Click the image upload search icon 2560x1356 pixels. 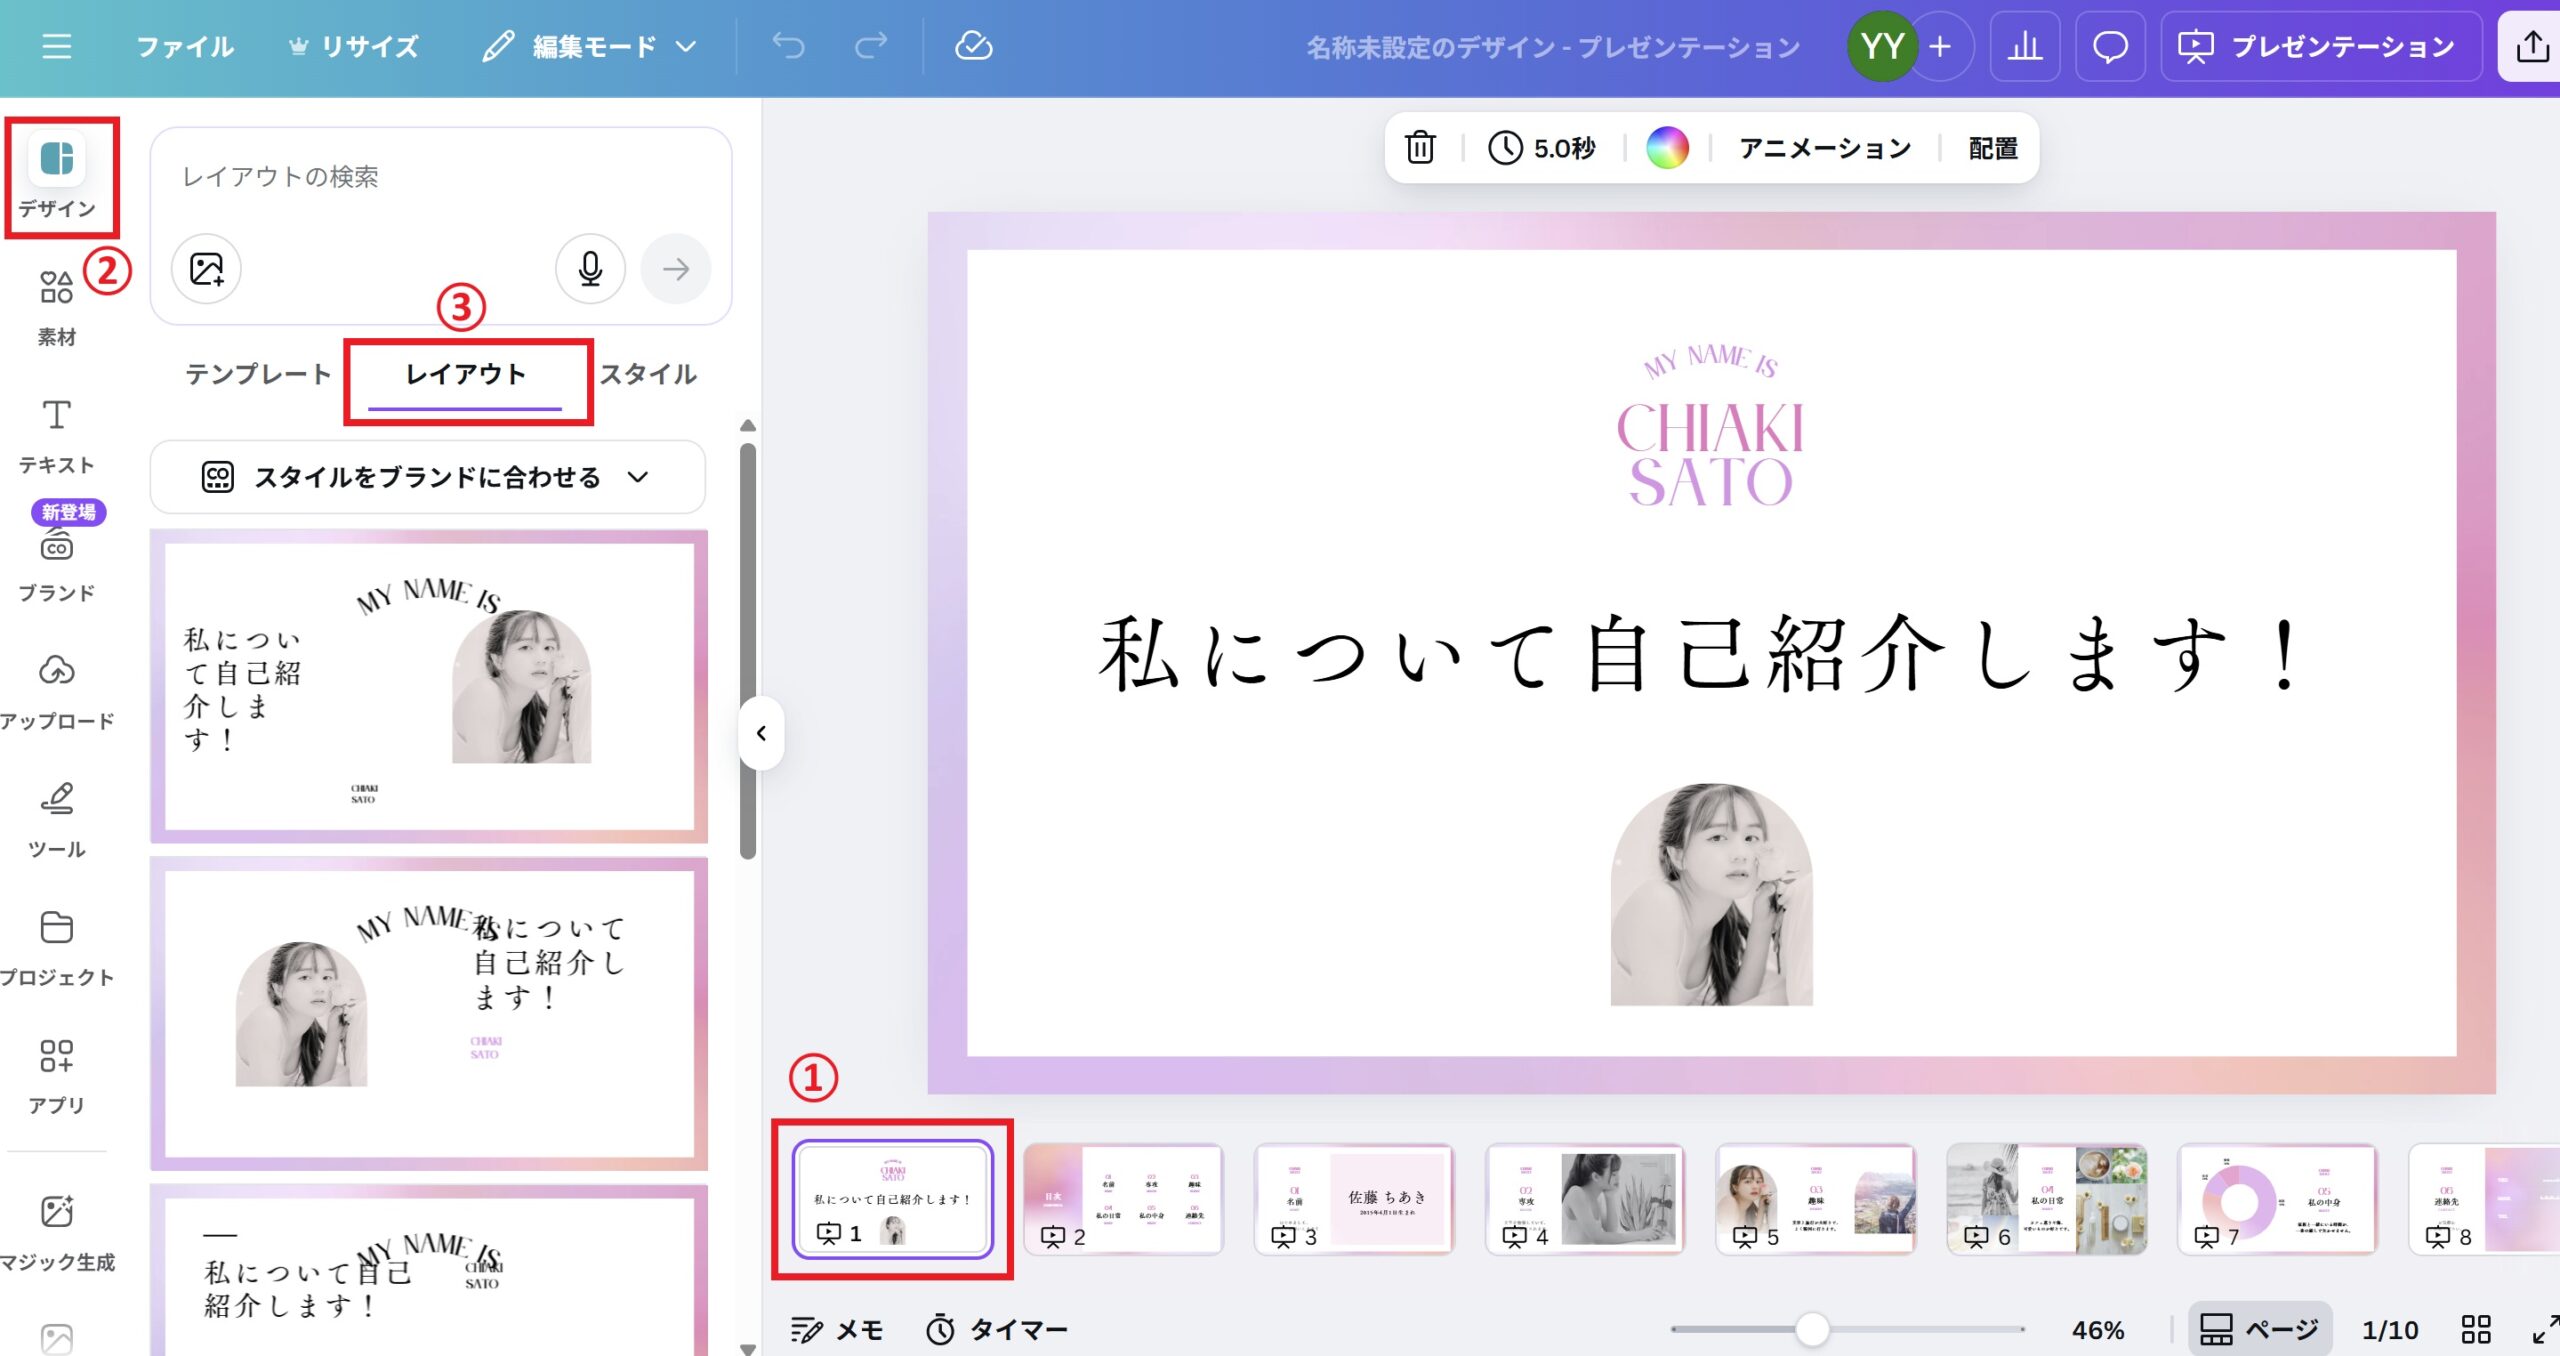[206, 268]
